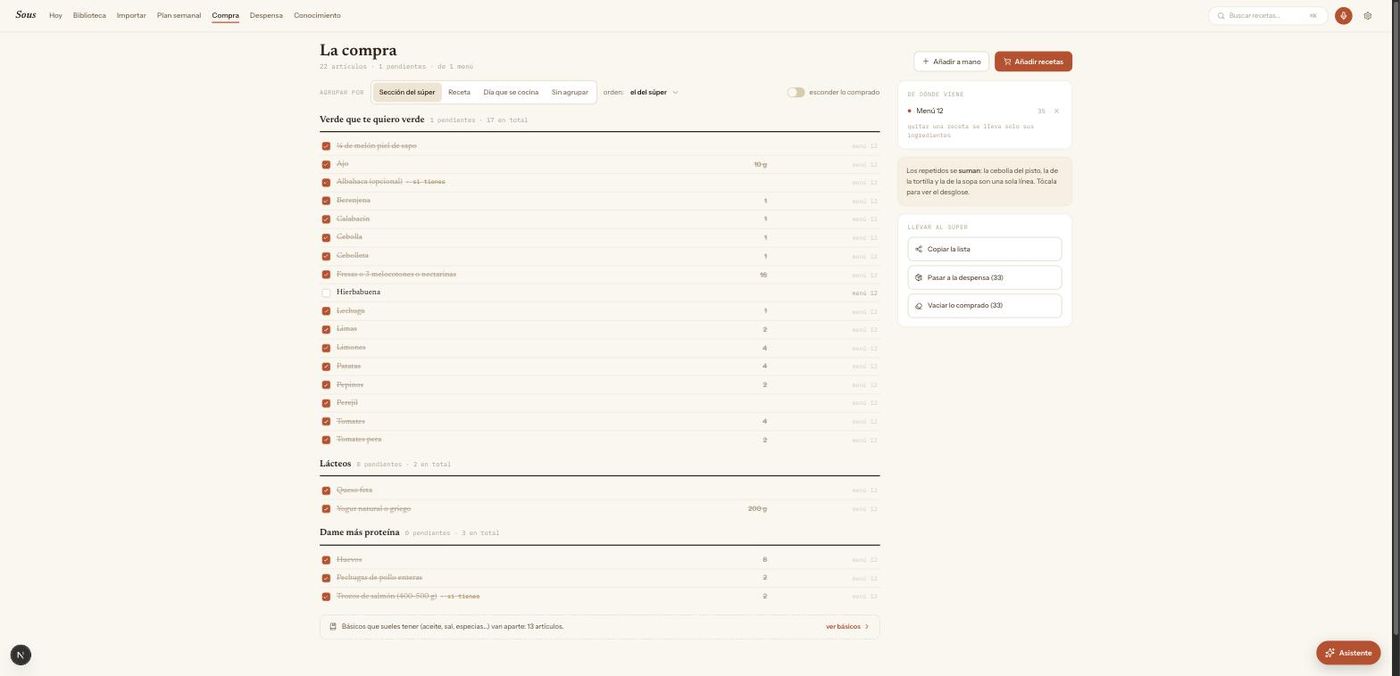Remove Menú 12 with its X icon

[1056, 111]
